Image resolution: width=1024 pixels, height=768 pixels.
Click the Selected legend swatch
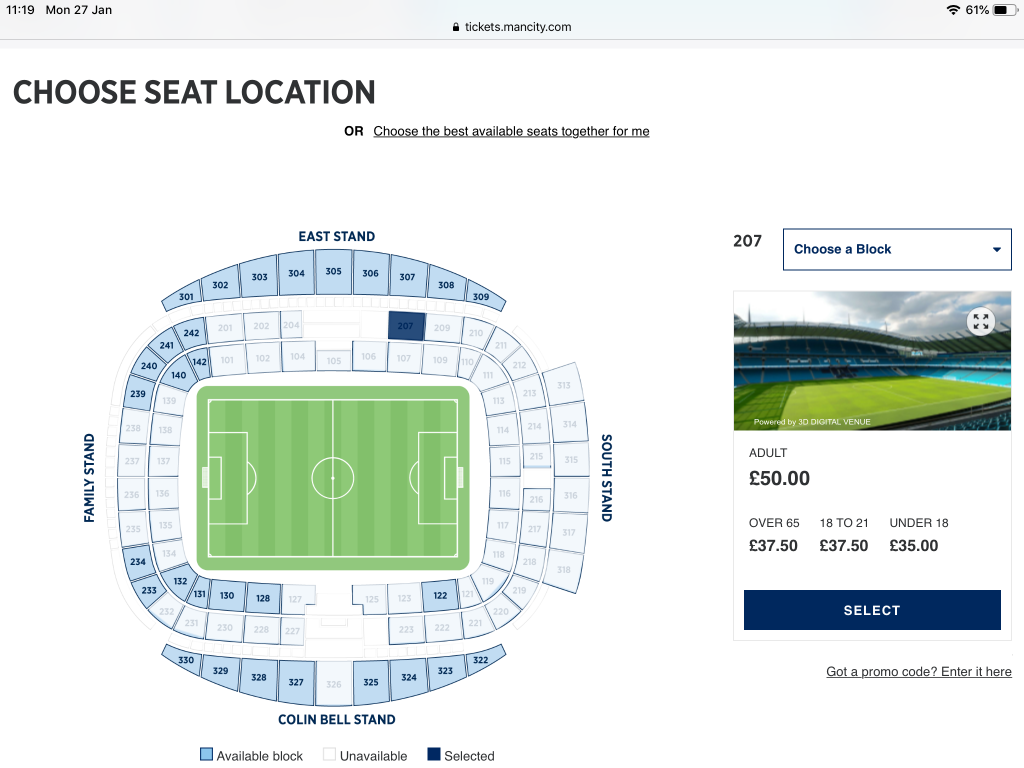[x=434, y=754]
